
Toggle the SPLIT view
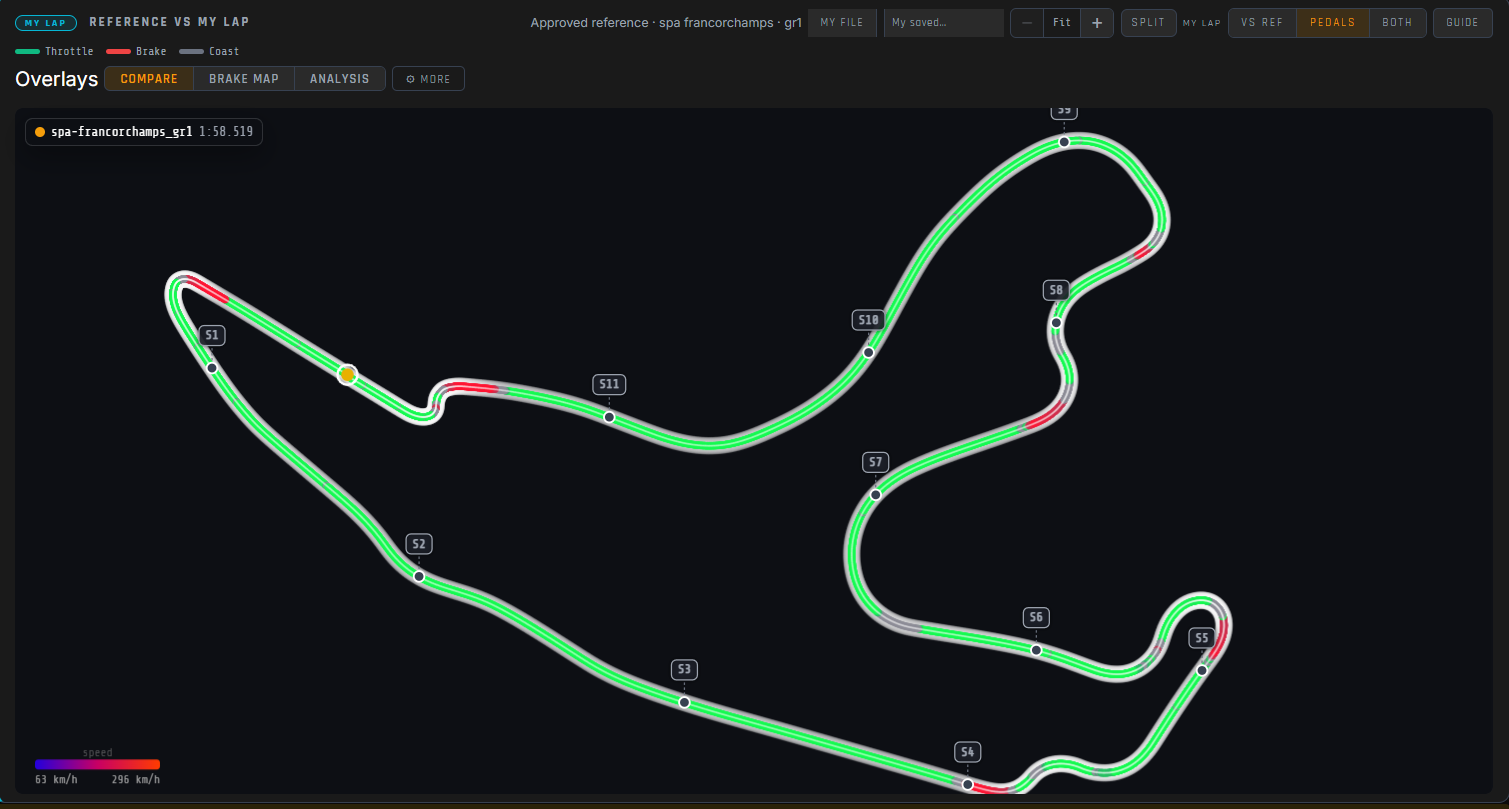point(1149,23)
